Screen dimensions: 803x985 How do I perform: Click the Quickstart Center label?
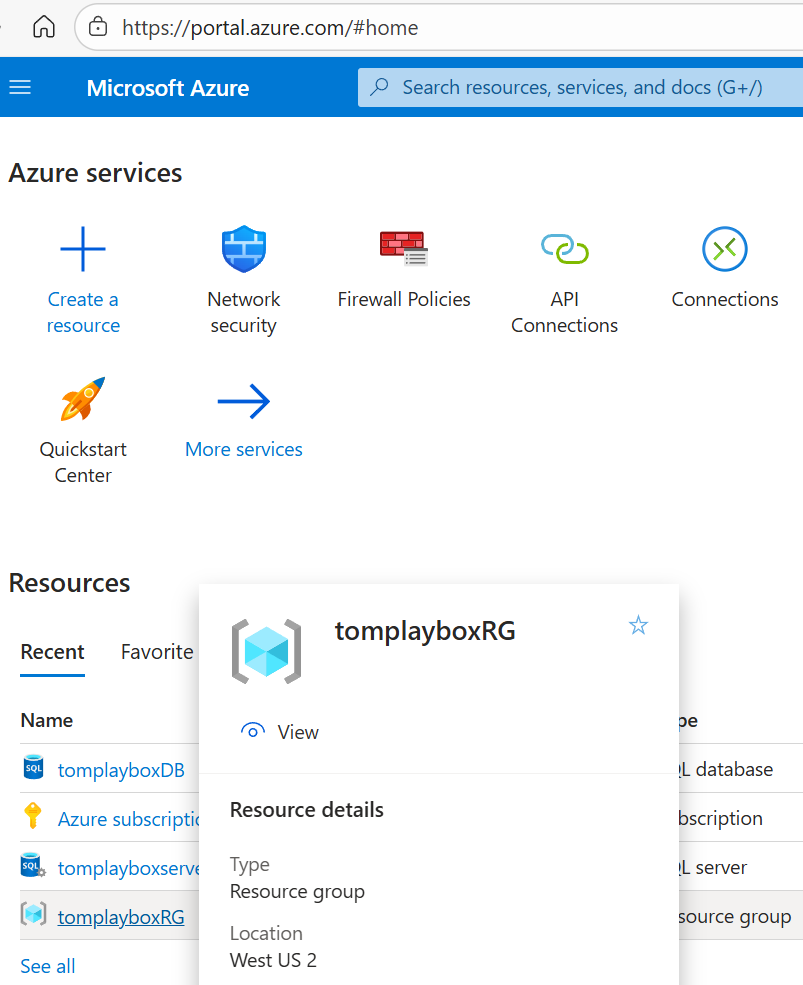click(x=83, y=462)
